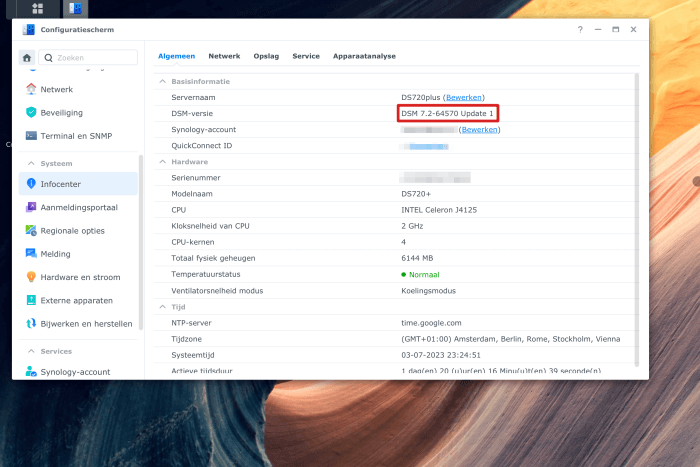
Task: Click the DSM 7.2-64570 Update 1 value
Action: coord(447,113)
